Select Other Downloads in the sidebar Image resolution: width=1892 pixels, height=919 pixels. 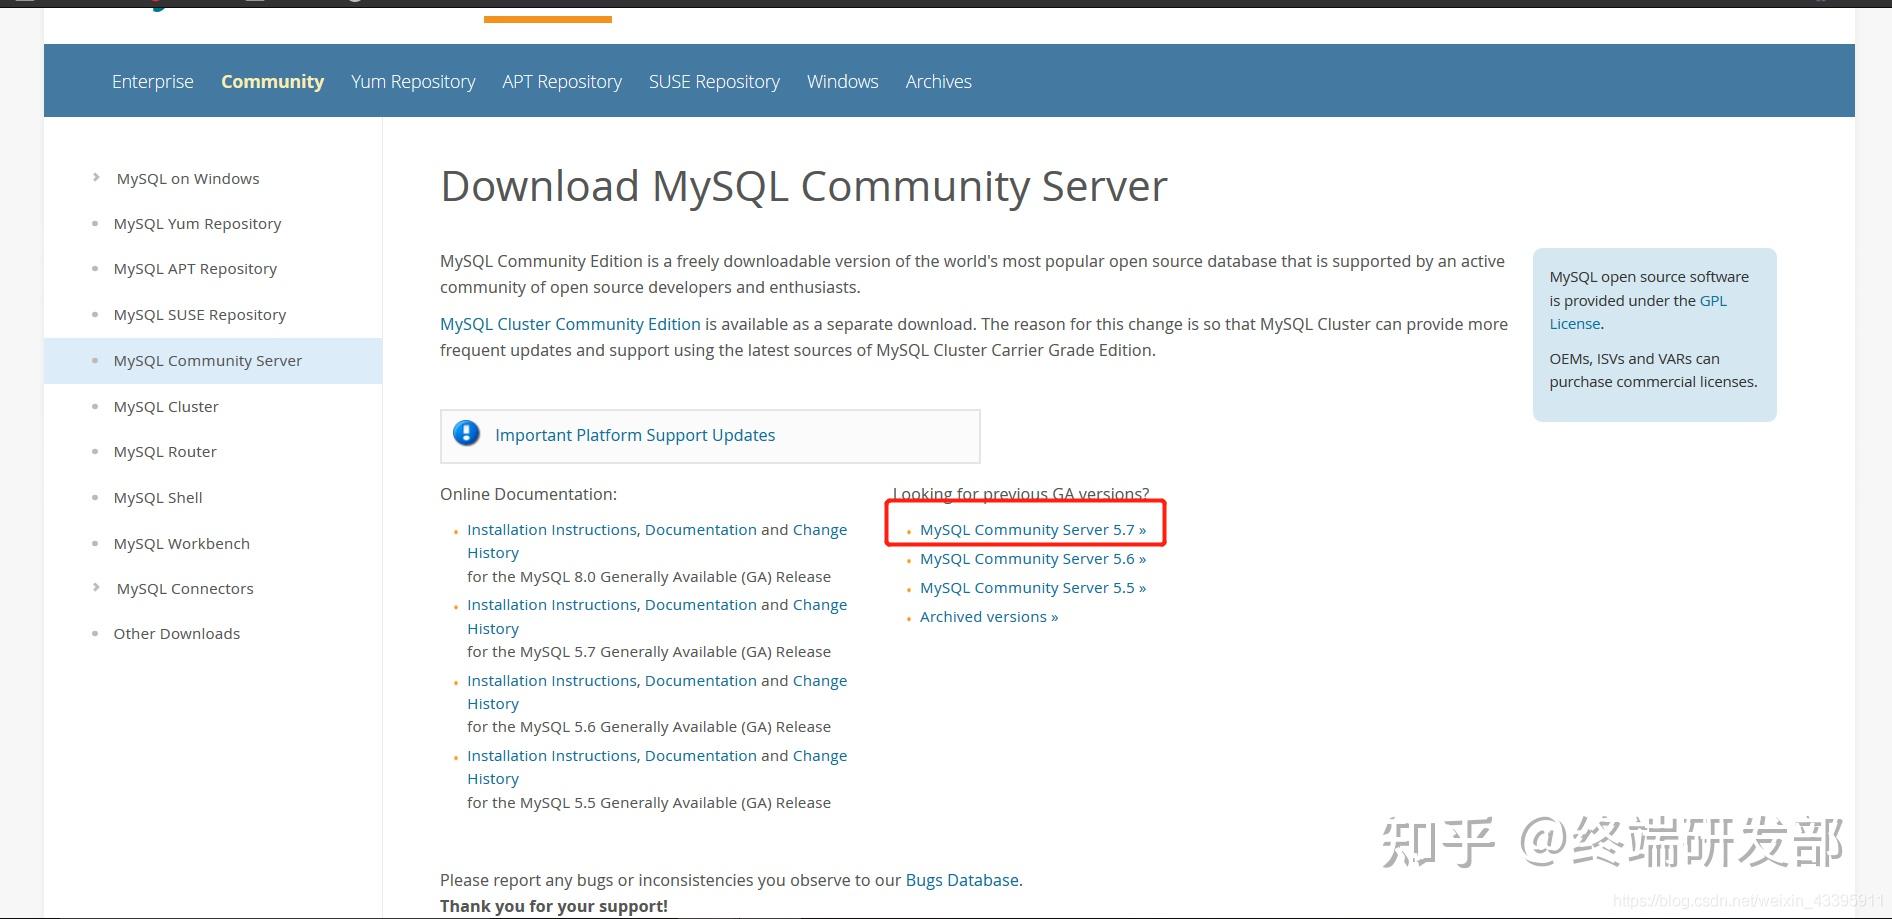[x=176, y=633]
